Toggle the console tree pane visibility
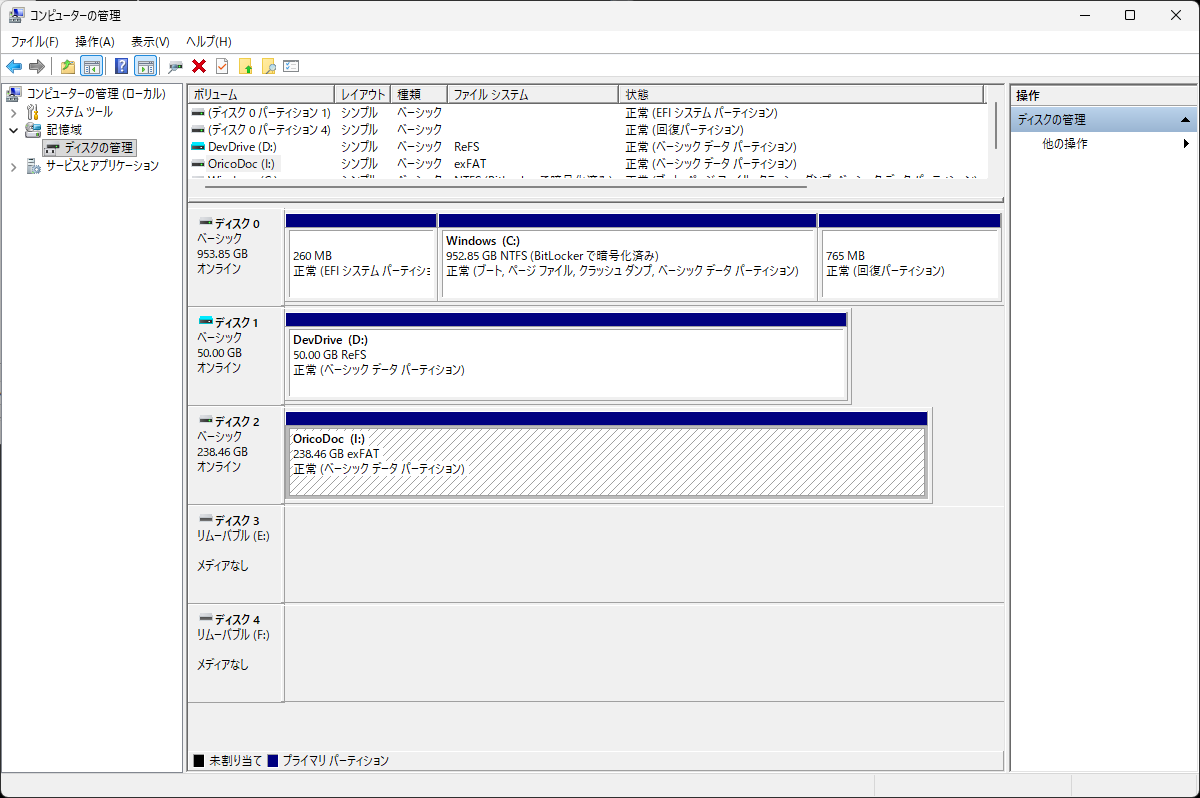 pos(90,66)
